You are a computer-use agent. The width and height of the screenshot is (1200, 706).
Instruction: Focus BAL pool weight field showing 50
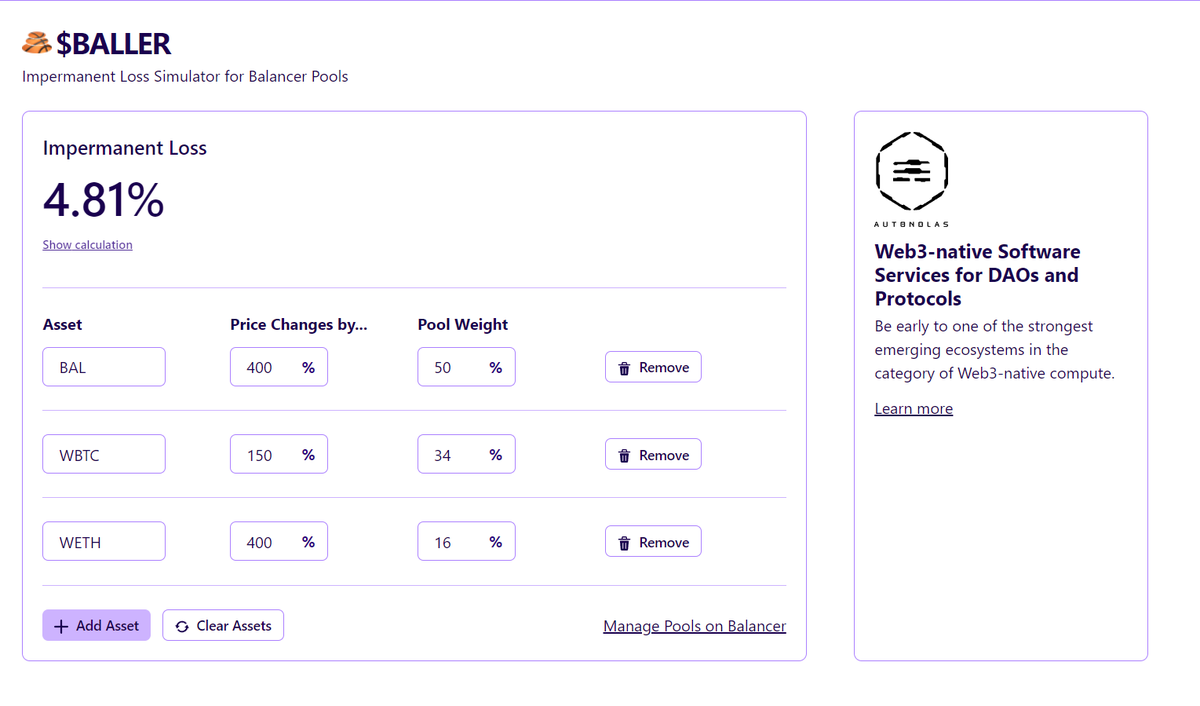[x=466, y=367]
